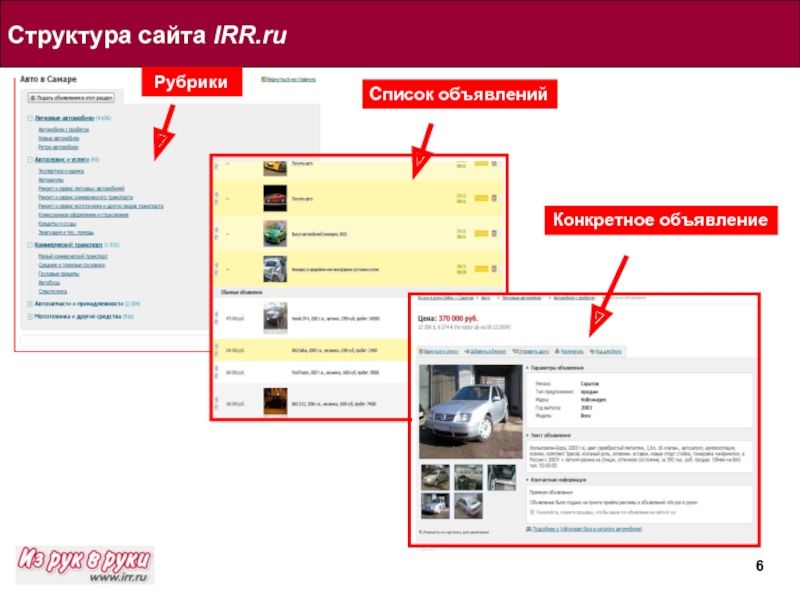Open the Мототехника и другие средства rubric

pos(78,317)
